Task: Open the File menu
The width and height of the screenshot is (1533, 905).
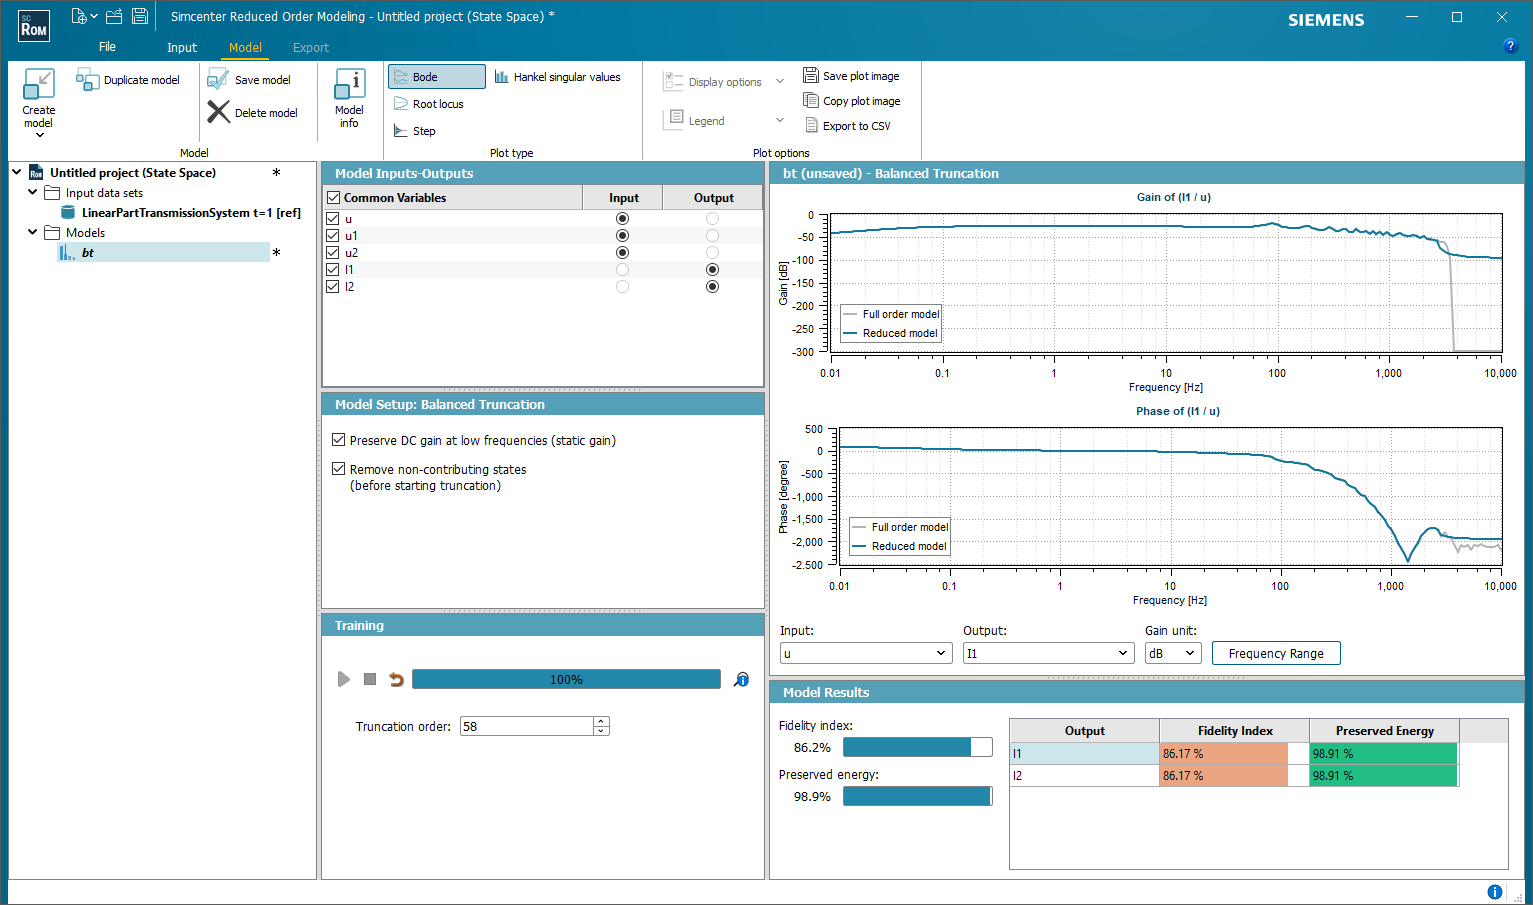Action: (107, 47)
